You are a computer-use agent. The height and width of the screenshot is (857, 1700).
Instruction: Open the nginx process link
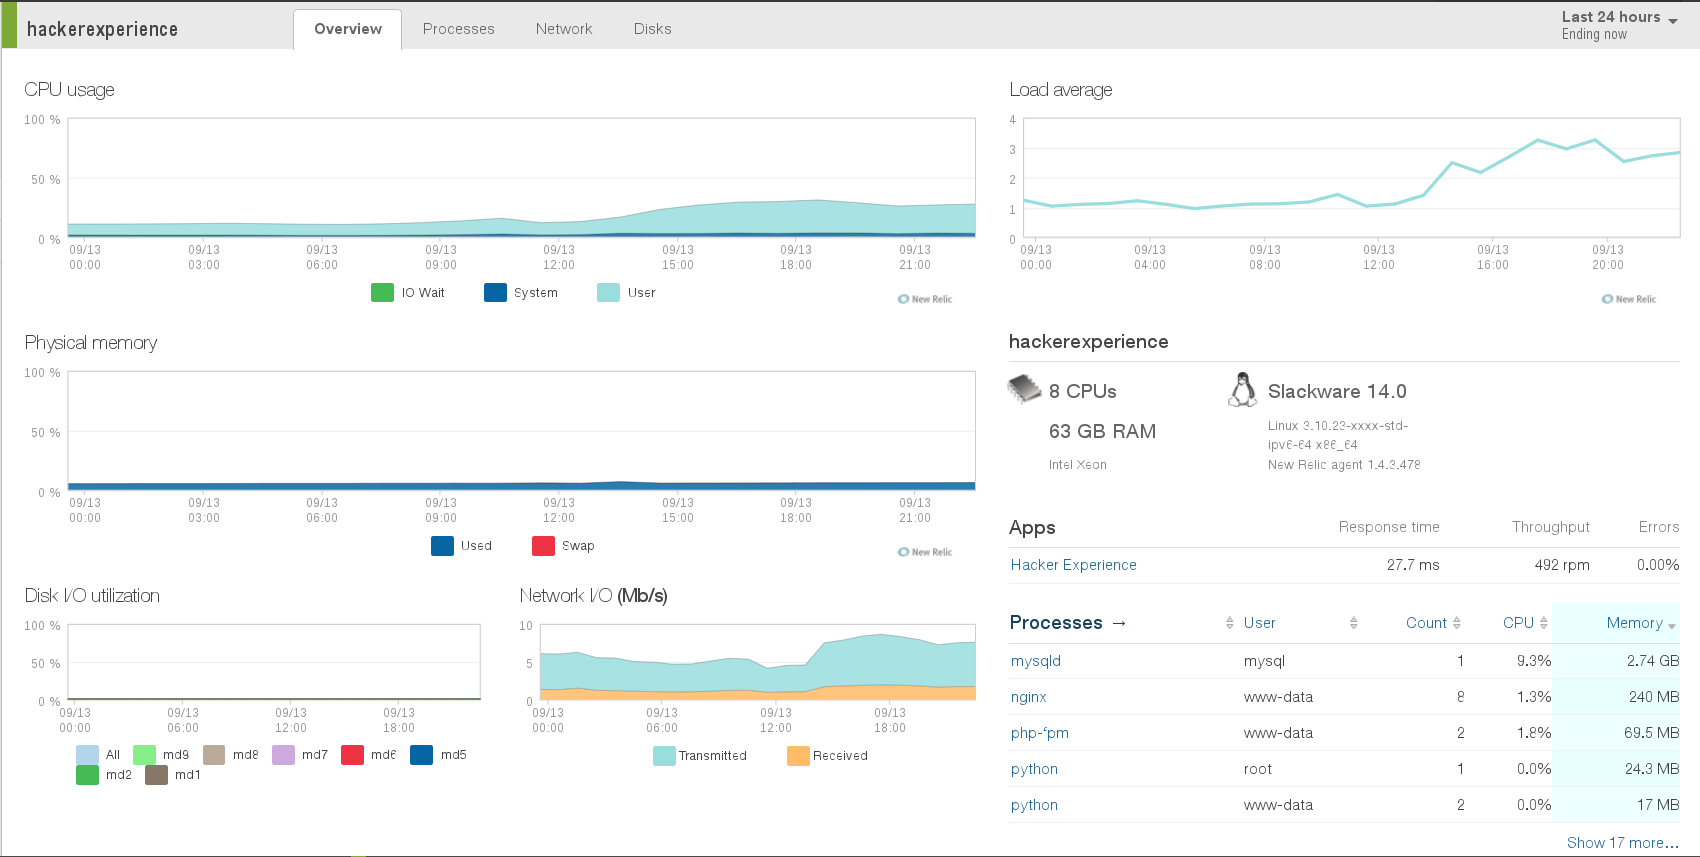pyautogui.click(x=1028, y=697)
